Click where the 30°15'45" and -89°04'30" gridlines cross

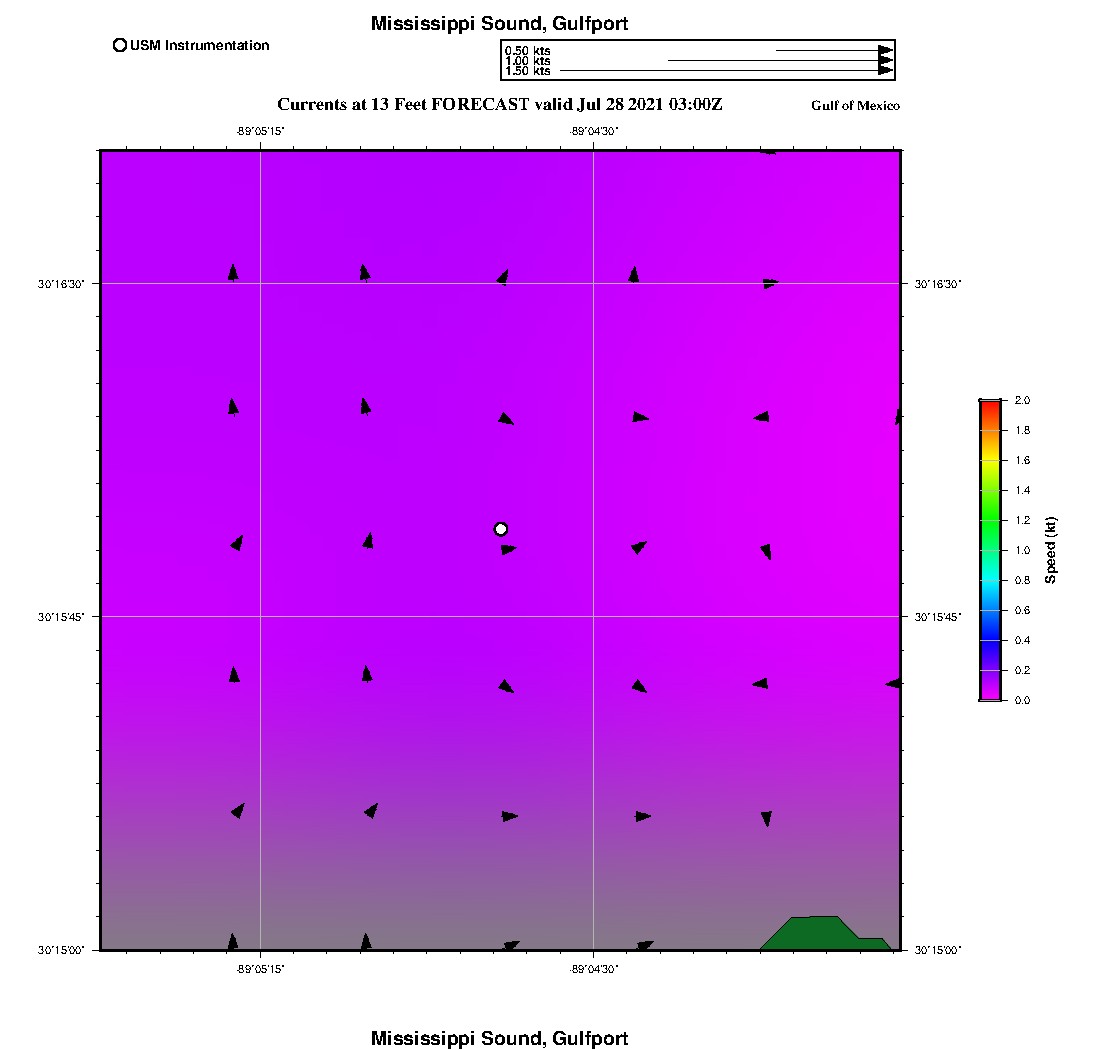[x=594, y=616]
